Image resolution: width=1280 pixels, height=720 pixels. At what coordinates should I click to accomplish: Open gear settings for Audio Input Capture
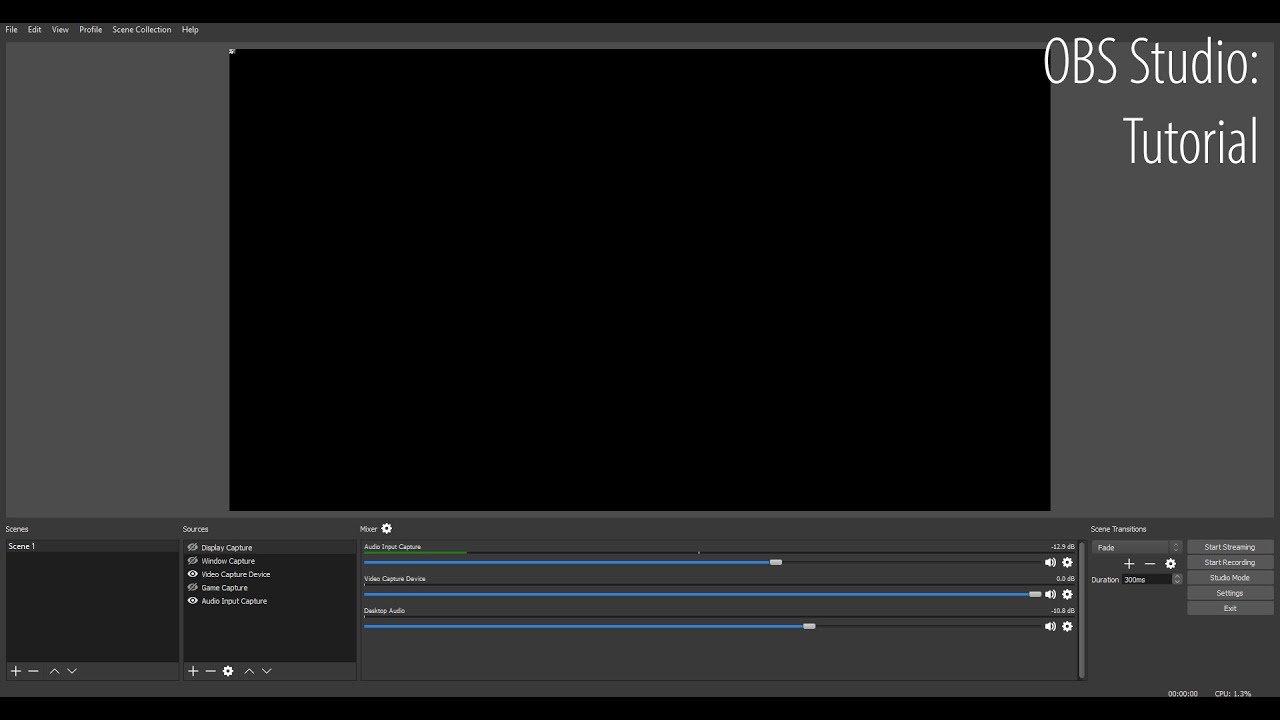click(x=1067, y=562)
